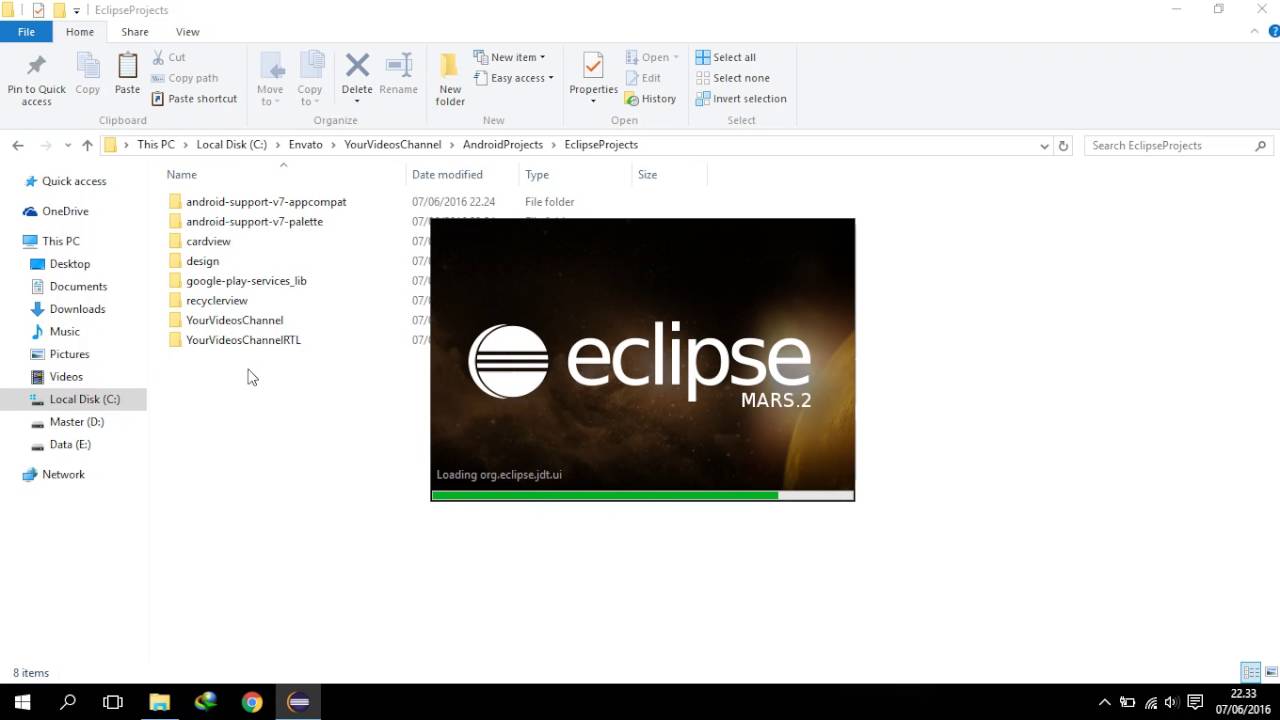
Task: Show hidden system tray icons
Action: 1104,702
